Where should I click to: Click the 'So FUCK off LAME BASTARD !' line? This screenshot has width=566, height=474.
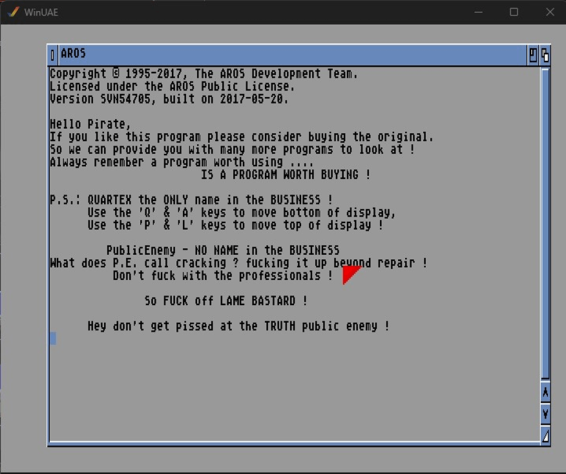[226, 301]
